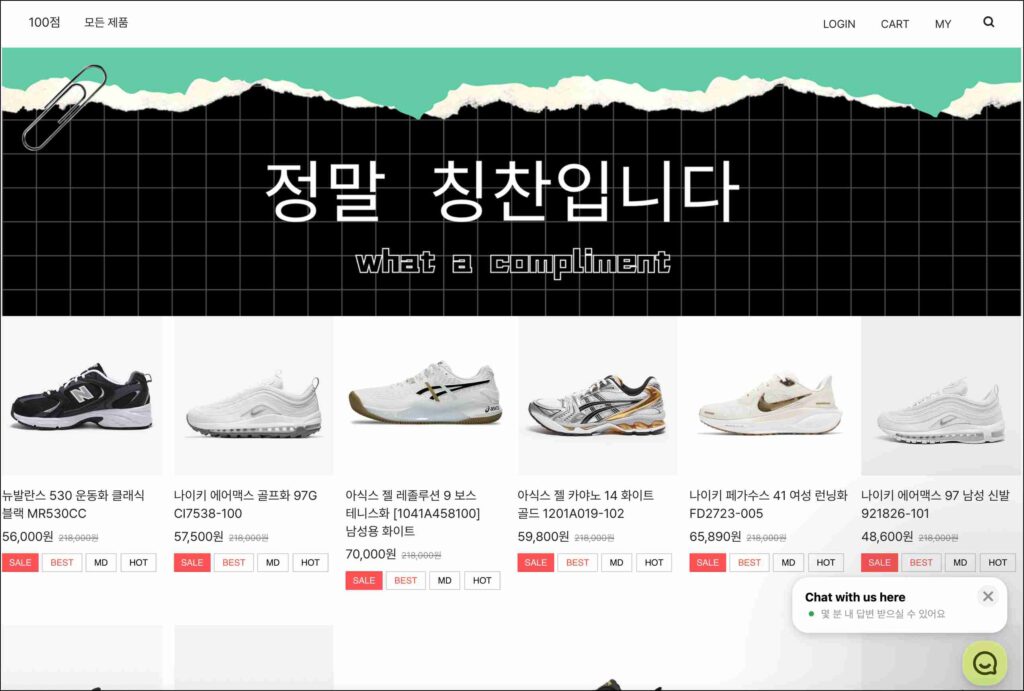Open the Nike Air Max golf 97G image
The image size is (1024, 691).
[x=253, y=396]
